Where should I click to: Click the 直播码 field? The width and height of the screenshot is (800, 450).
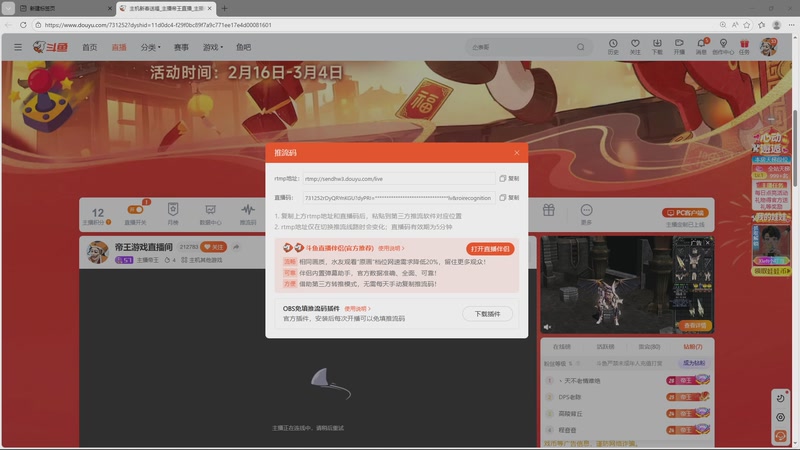(399, 197)
